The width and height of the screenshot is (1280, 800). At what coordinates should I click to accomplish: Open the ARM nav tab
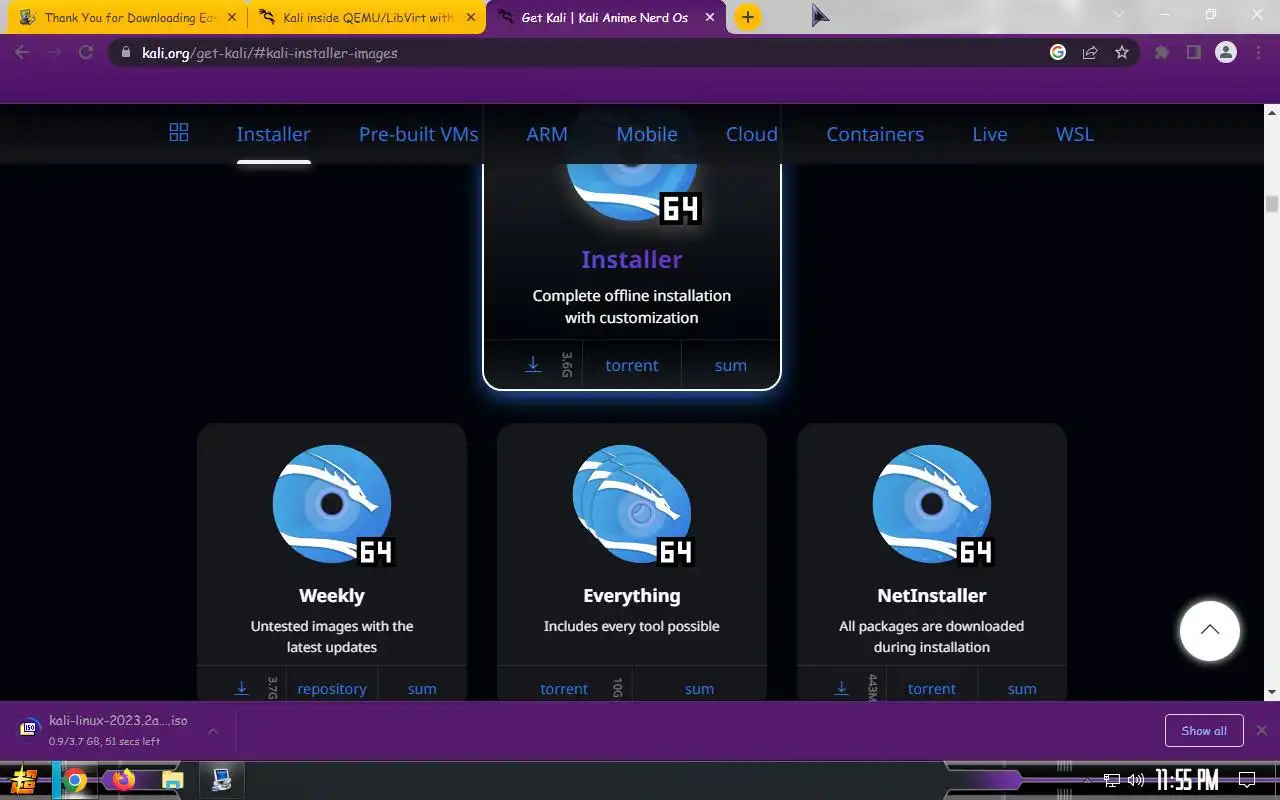point(547,134)
